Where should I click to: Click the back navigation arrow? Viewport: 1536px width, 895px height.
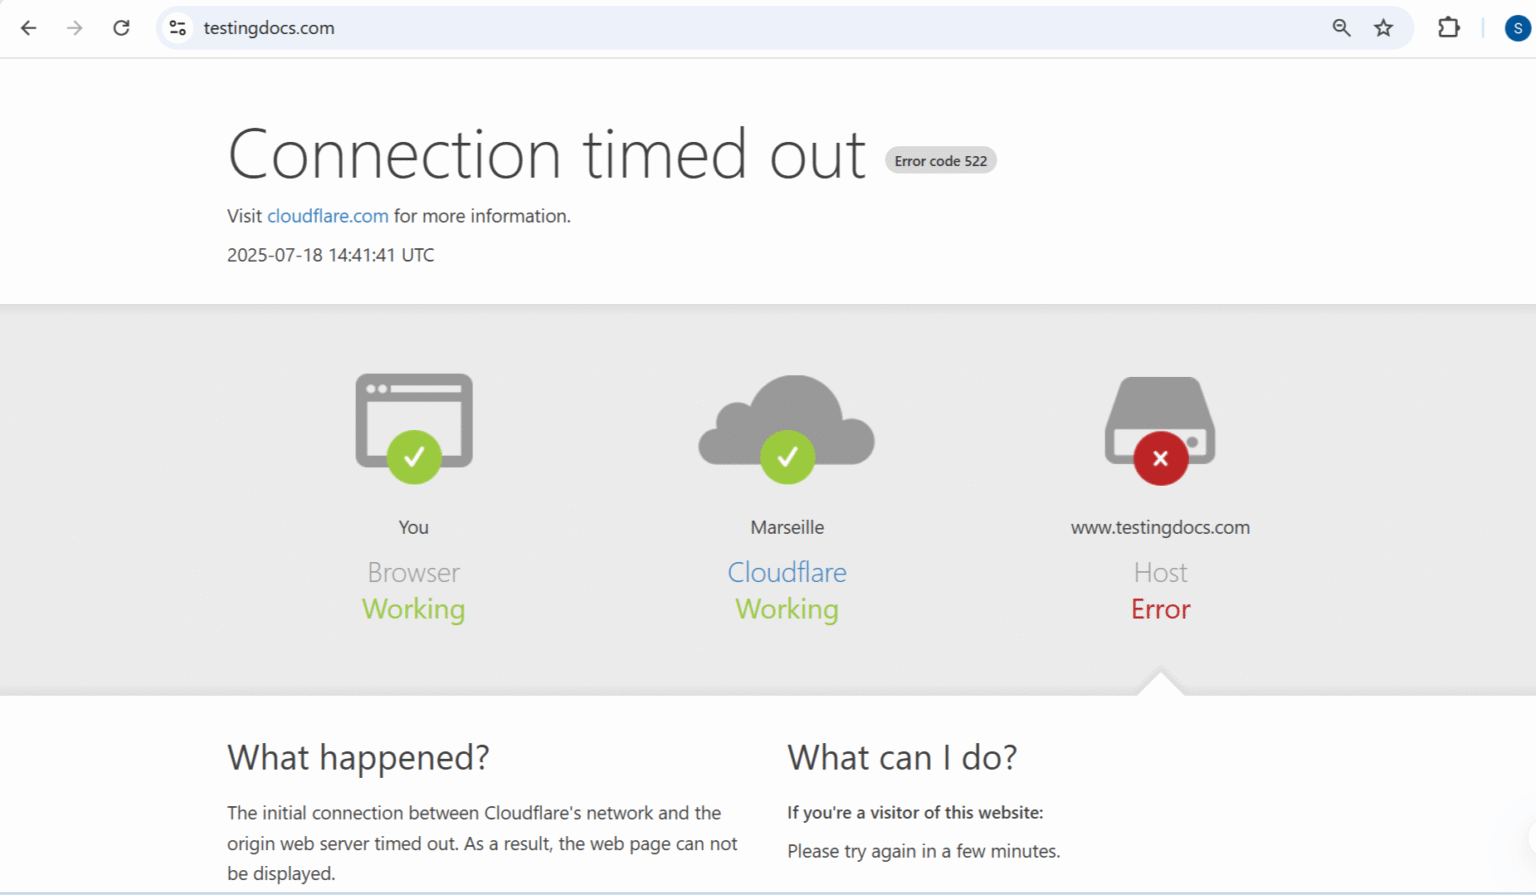pos(28,28)
